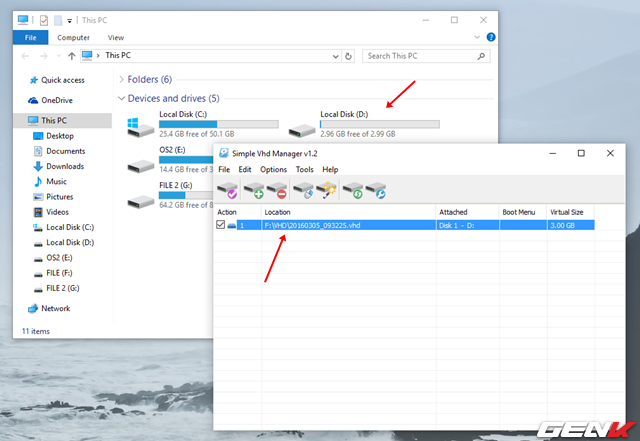The image size is (640, 441).
Task: Click the Back arrow in Explorer
Action: [x=25, y=56]
